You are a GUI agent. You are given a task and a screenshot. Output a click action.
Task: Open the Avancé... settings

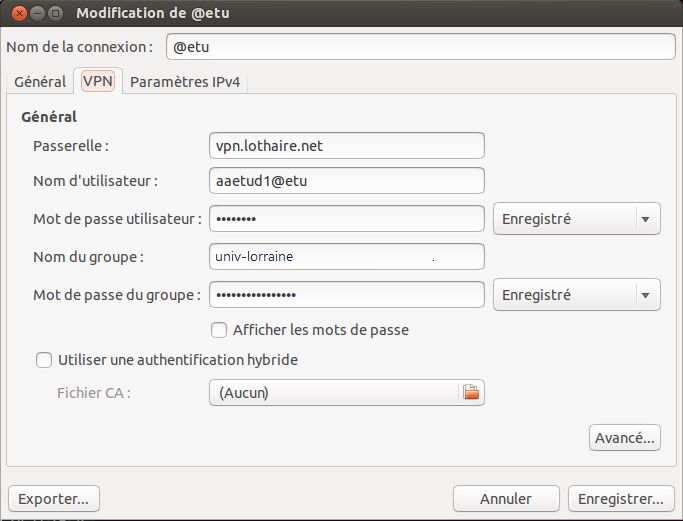click(x=625, y=438)
